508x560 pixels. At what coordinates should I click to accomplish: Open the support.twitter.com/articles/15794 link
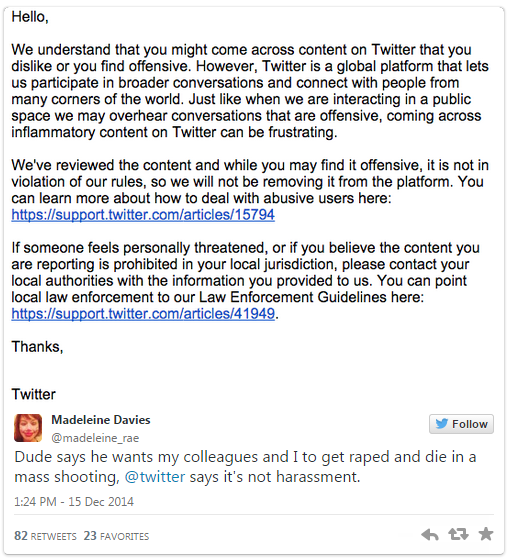click(143, 215)
